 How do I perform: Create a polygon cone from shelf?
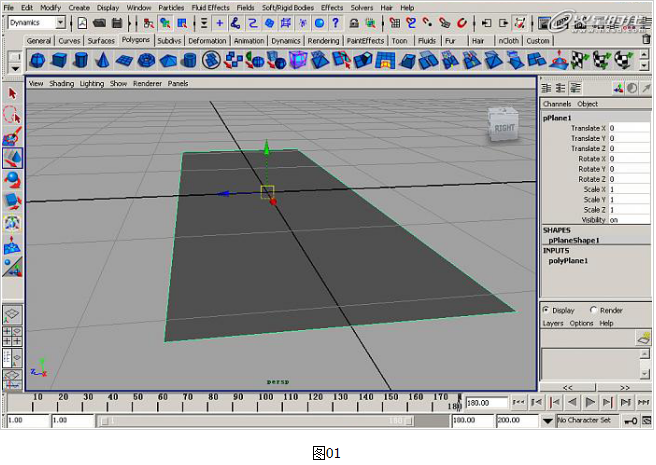tap(103, 60)
